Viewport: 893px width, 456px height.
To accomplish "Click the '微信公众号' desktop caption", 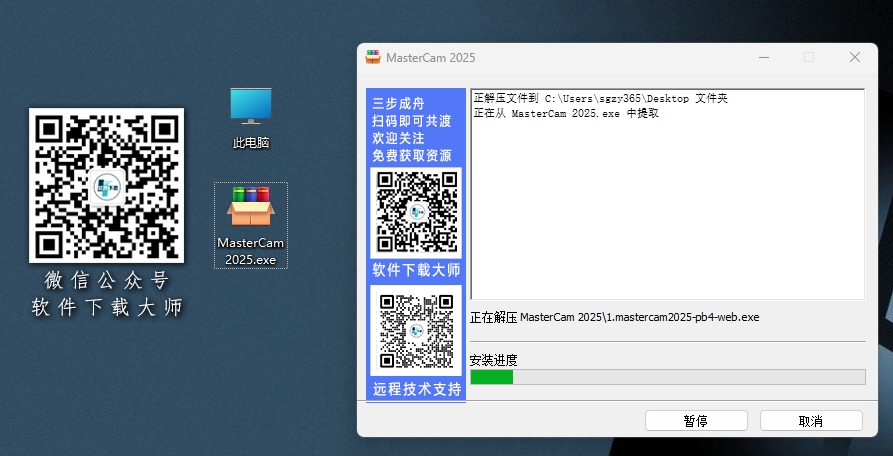I will pos(107,280).
